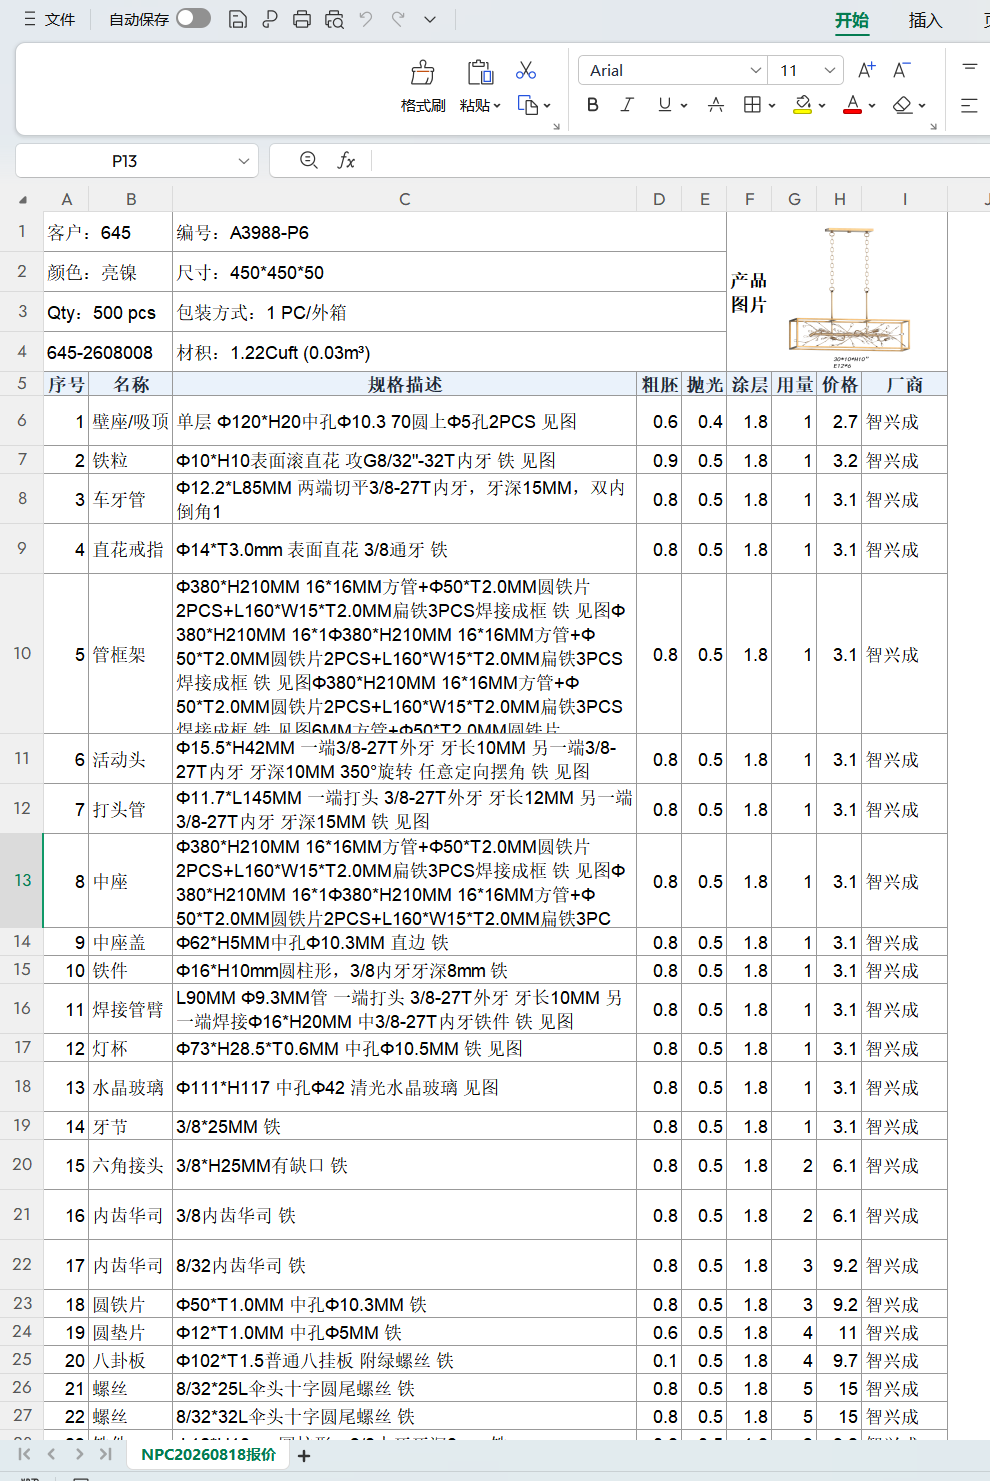Apply bold formatting with B icon
The image size is (990, 1481).
[x=593, y=104]
